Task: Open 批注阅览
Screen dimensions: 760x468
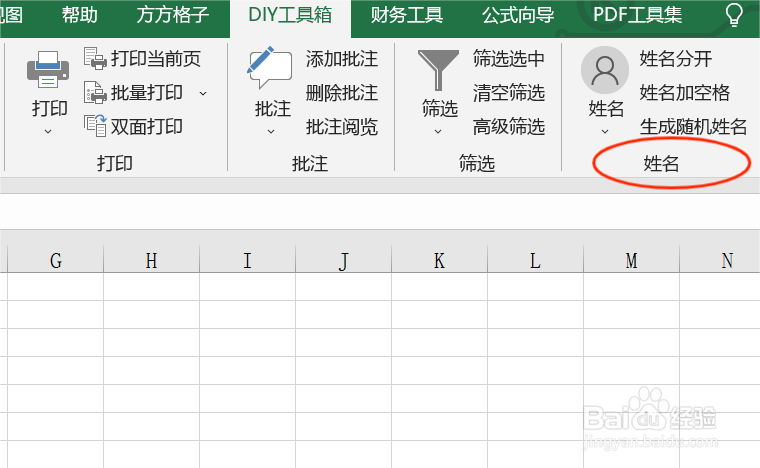Action: (342, 126)
